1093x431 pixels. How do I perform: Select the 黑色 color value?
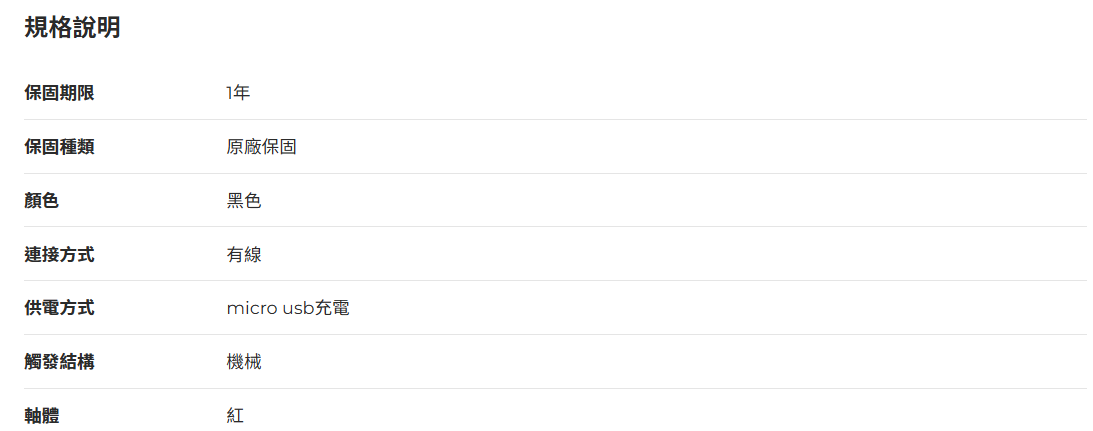[244, 201]
